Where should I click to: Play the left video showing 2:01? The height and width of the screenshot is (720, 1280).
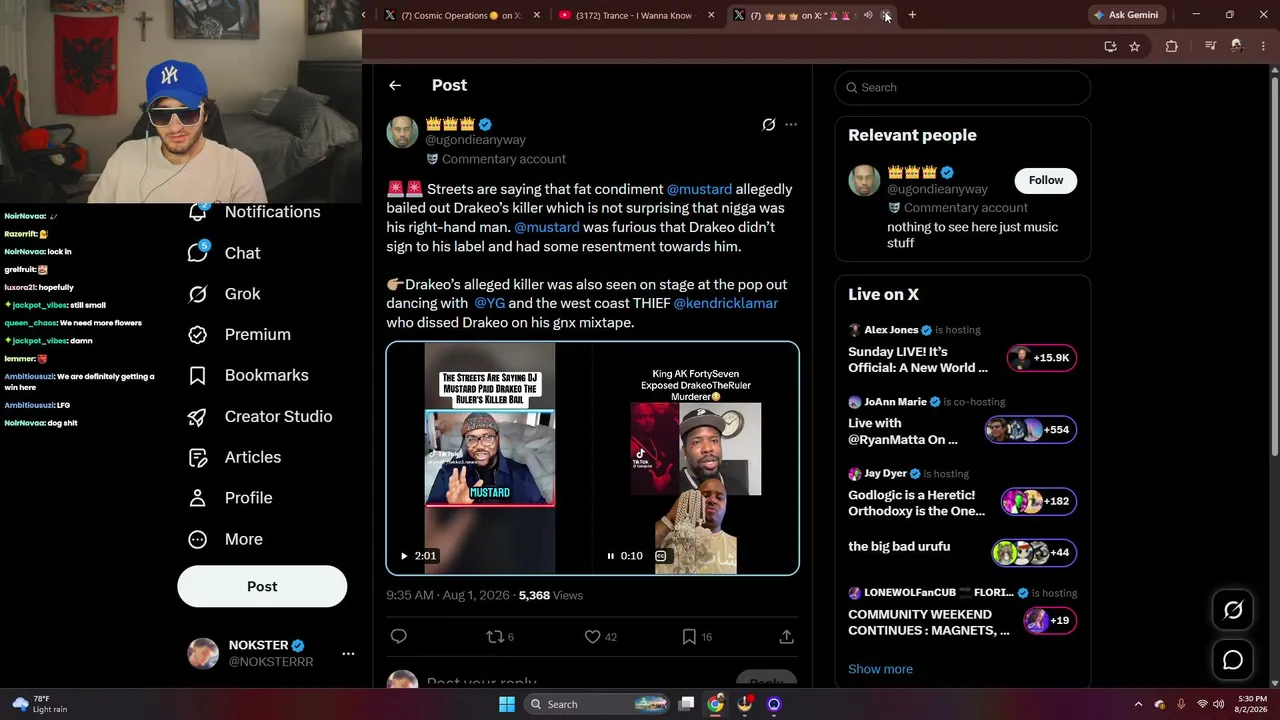(x=404, y=556)
